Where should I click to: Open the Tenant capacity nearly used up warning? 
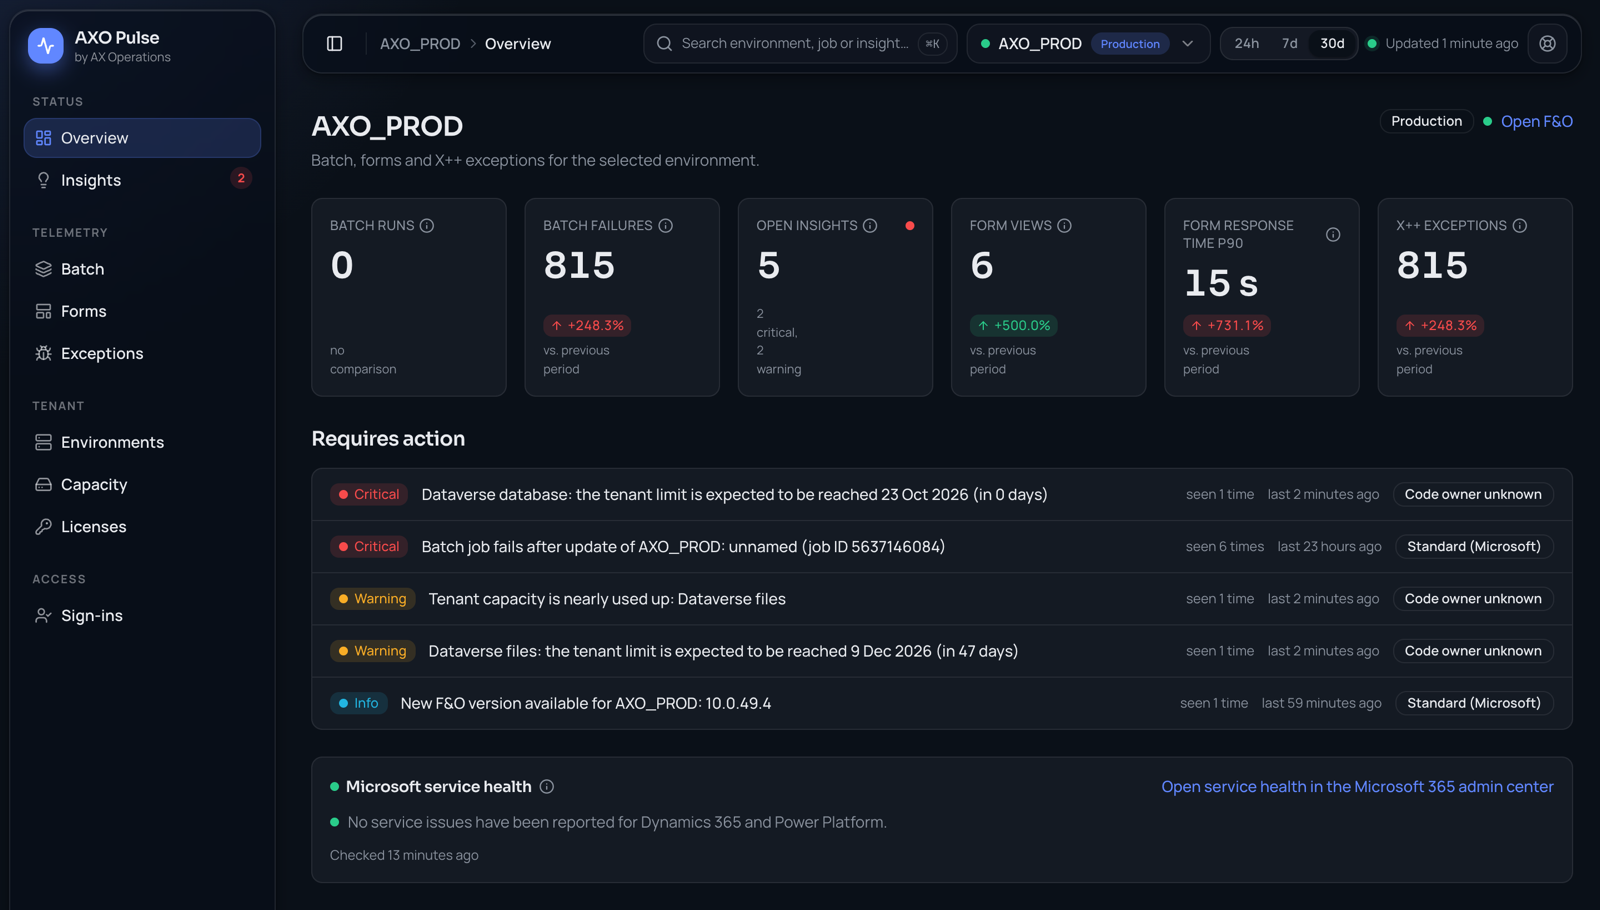tap(941, 599)
